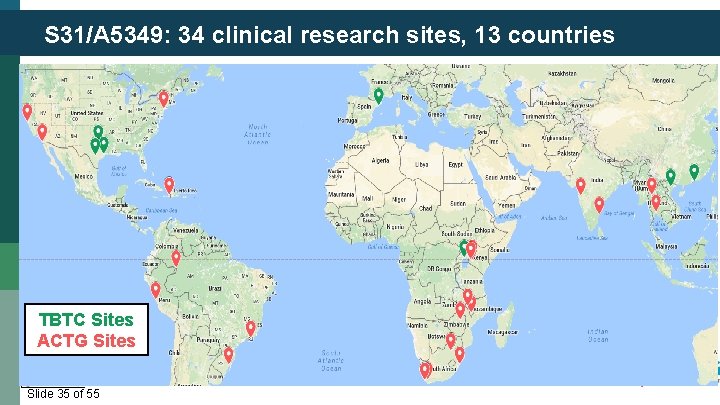The image size is (720, 405).
Task: Select the green pin near Hong Kong
Action: click(x=694, y=172)
